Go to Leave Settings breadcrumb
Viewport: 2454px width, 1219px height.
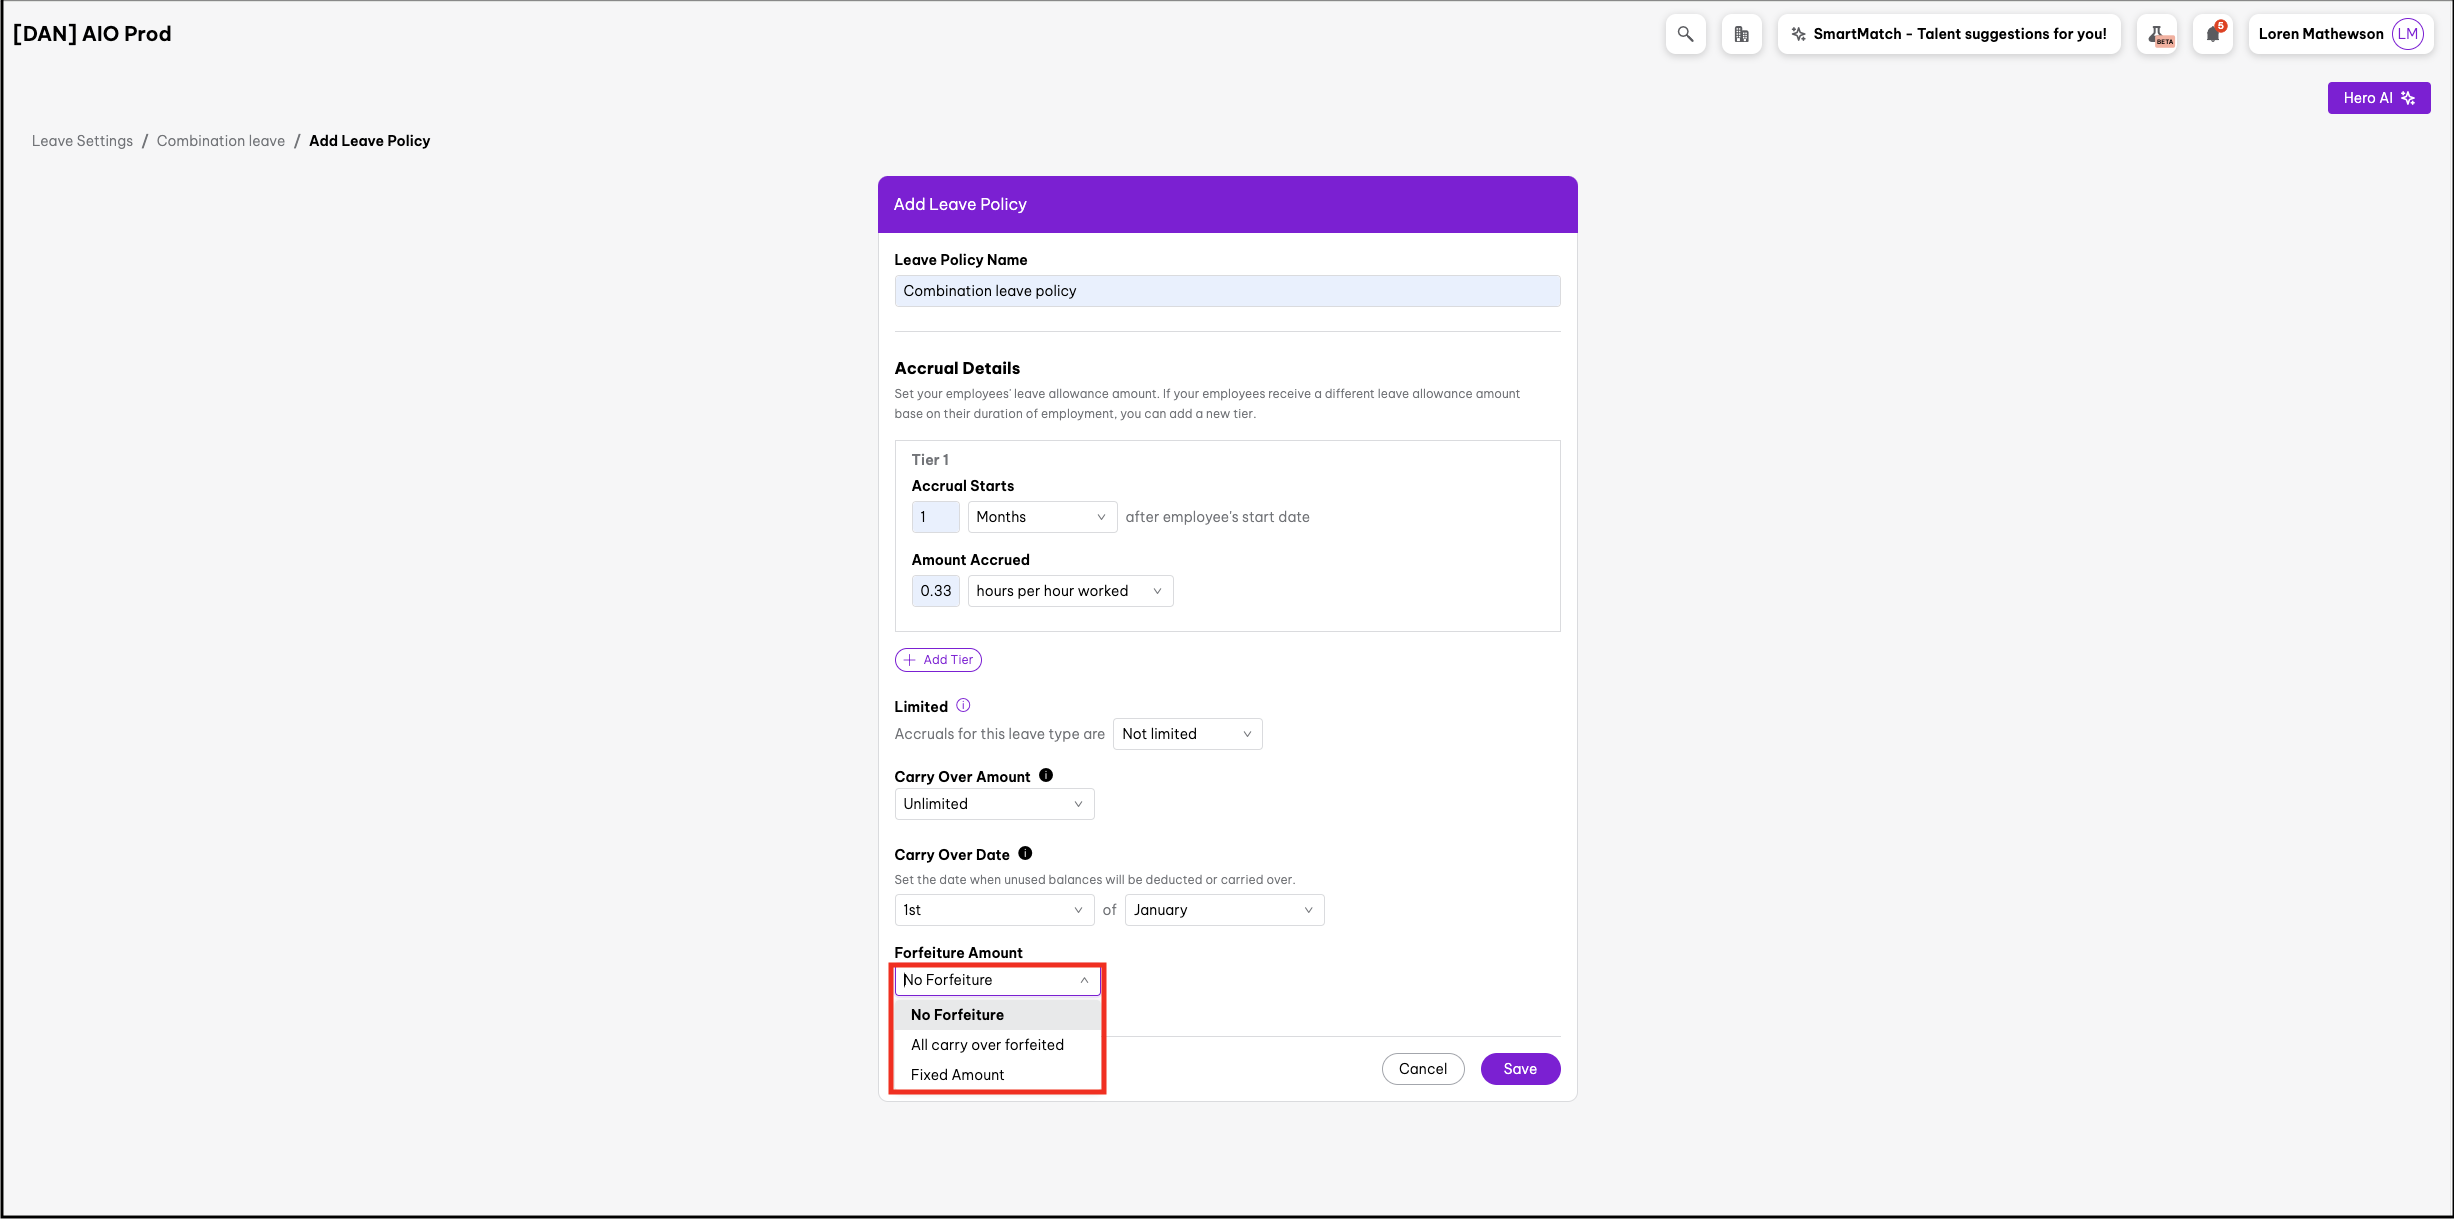pos(82,141)
